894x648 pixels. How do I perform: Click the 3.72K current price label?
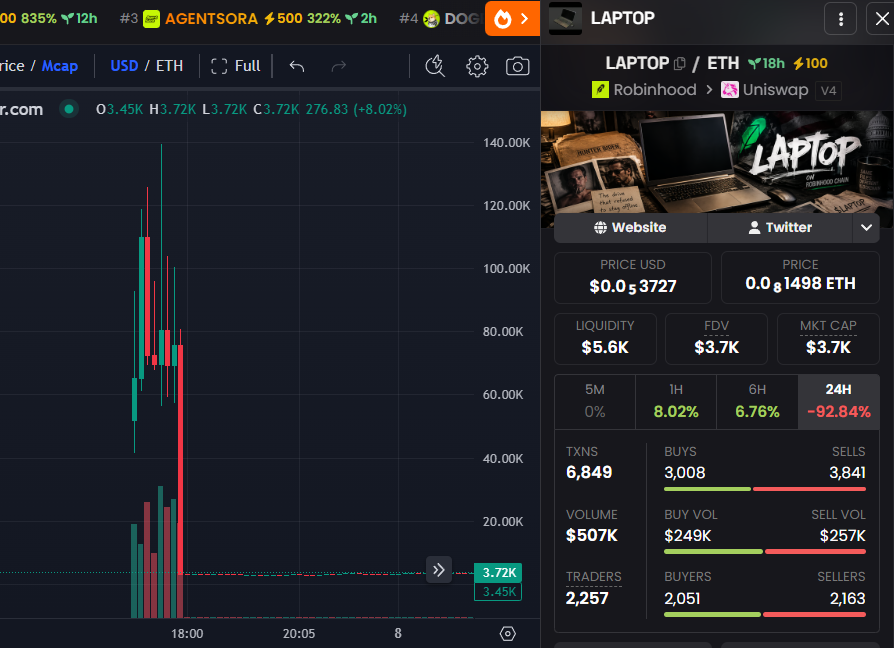(498, 572)
